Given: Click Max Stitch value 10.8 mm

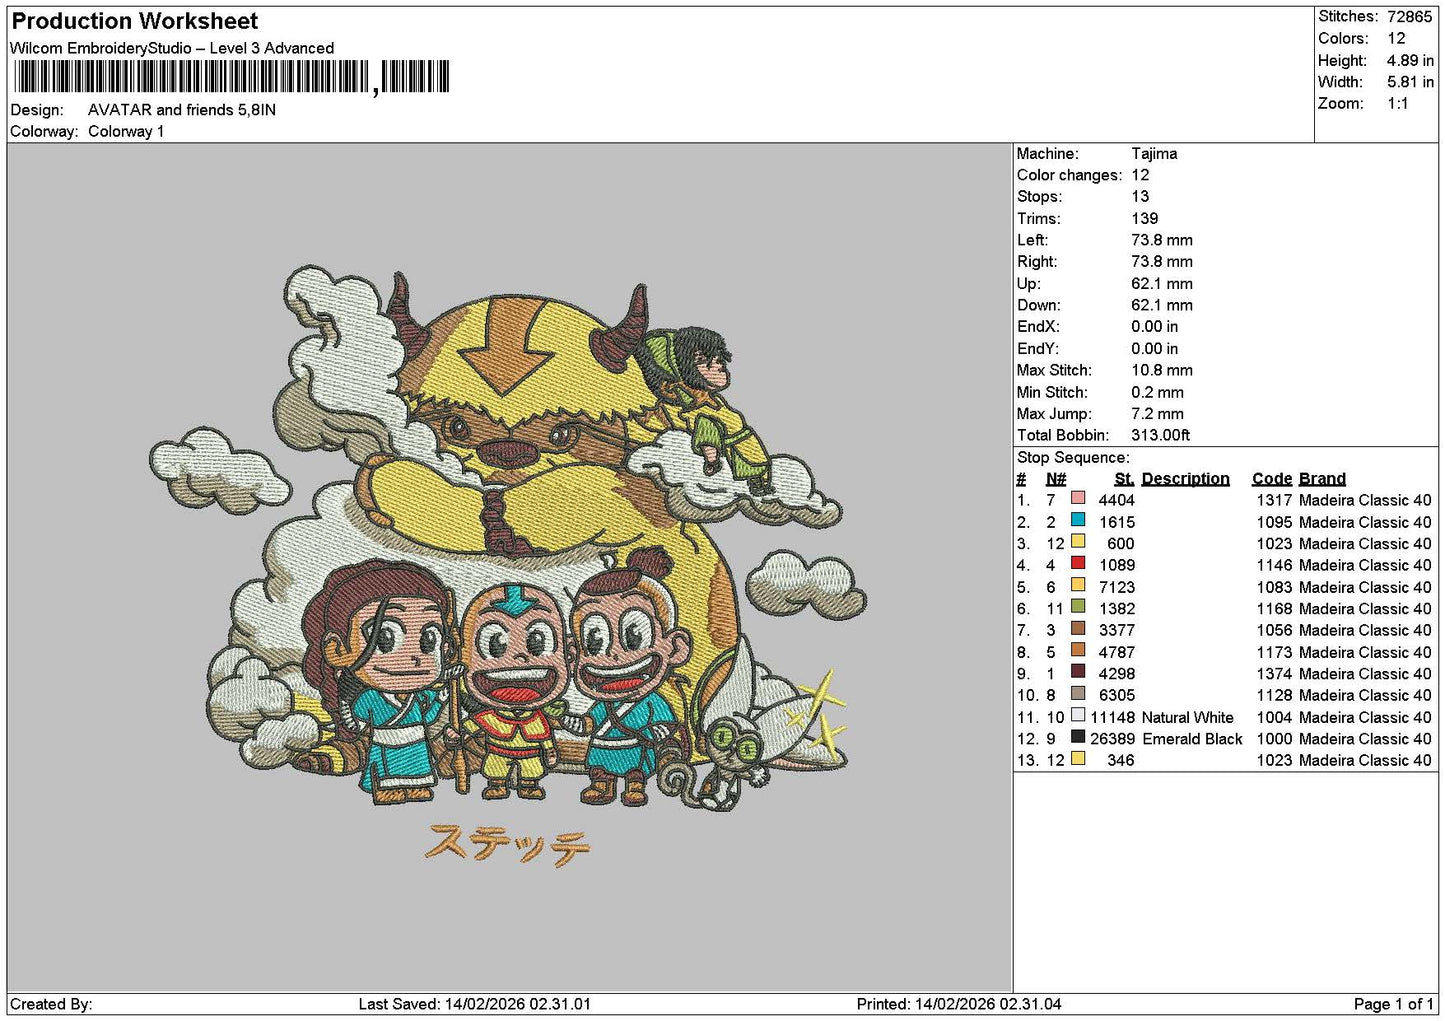Looking at the screenshot, I should [1162, 370].
